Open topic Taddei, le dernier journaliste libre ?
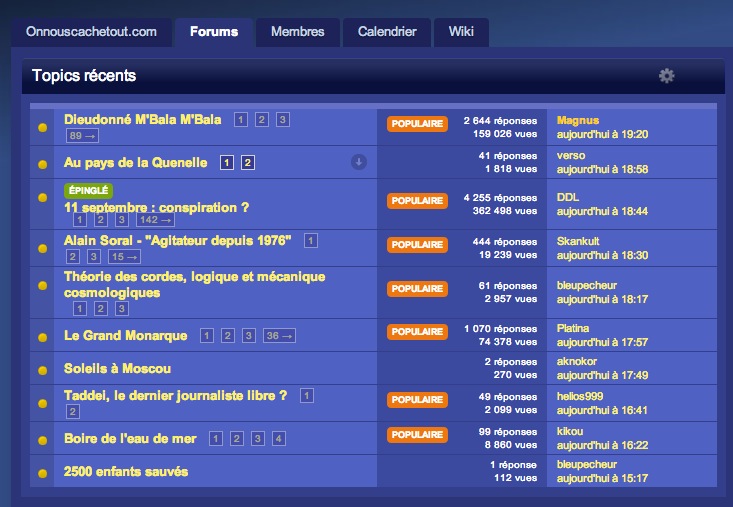733x507 pixels. [x=175, y=396]
